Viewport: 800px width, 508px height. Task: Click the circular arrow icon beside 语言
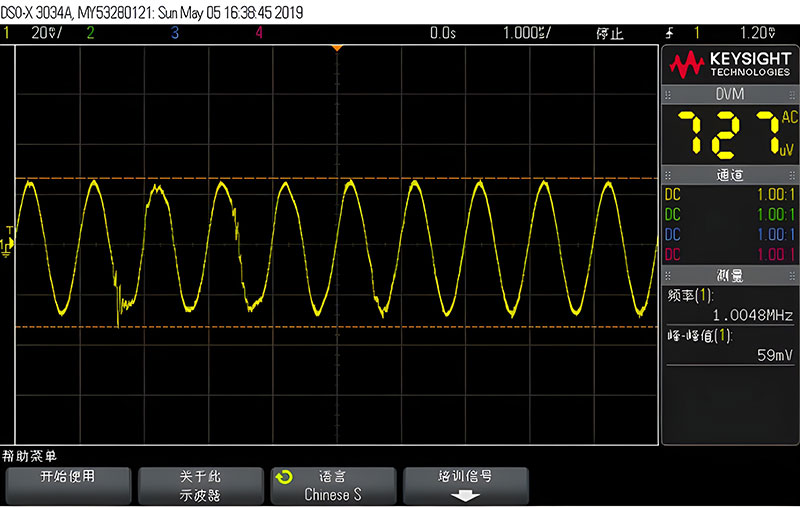[x=285, y=477]
